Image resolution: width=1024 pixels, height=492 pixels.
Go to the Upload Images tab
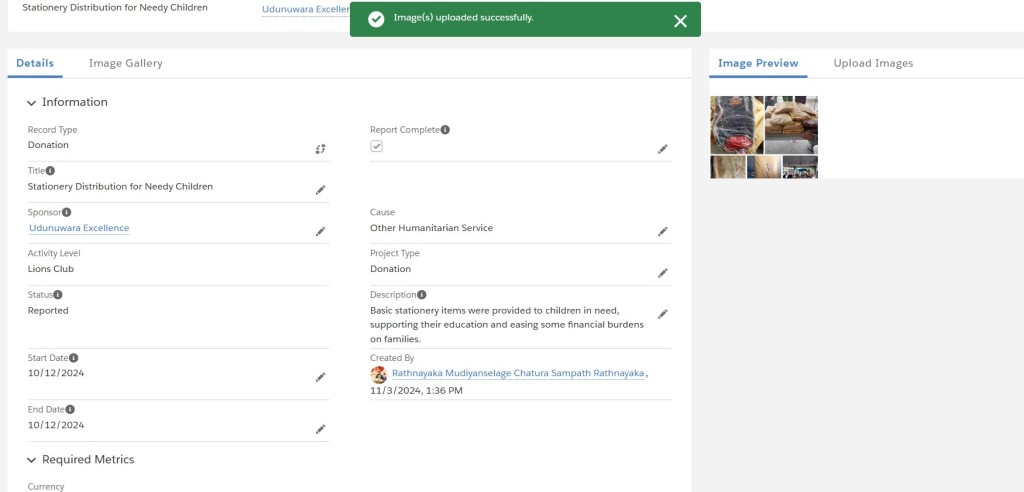873,63
